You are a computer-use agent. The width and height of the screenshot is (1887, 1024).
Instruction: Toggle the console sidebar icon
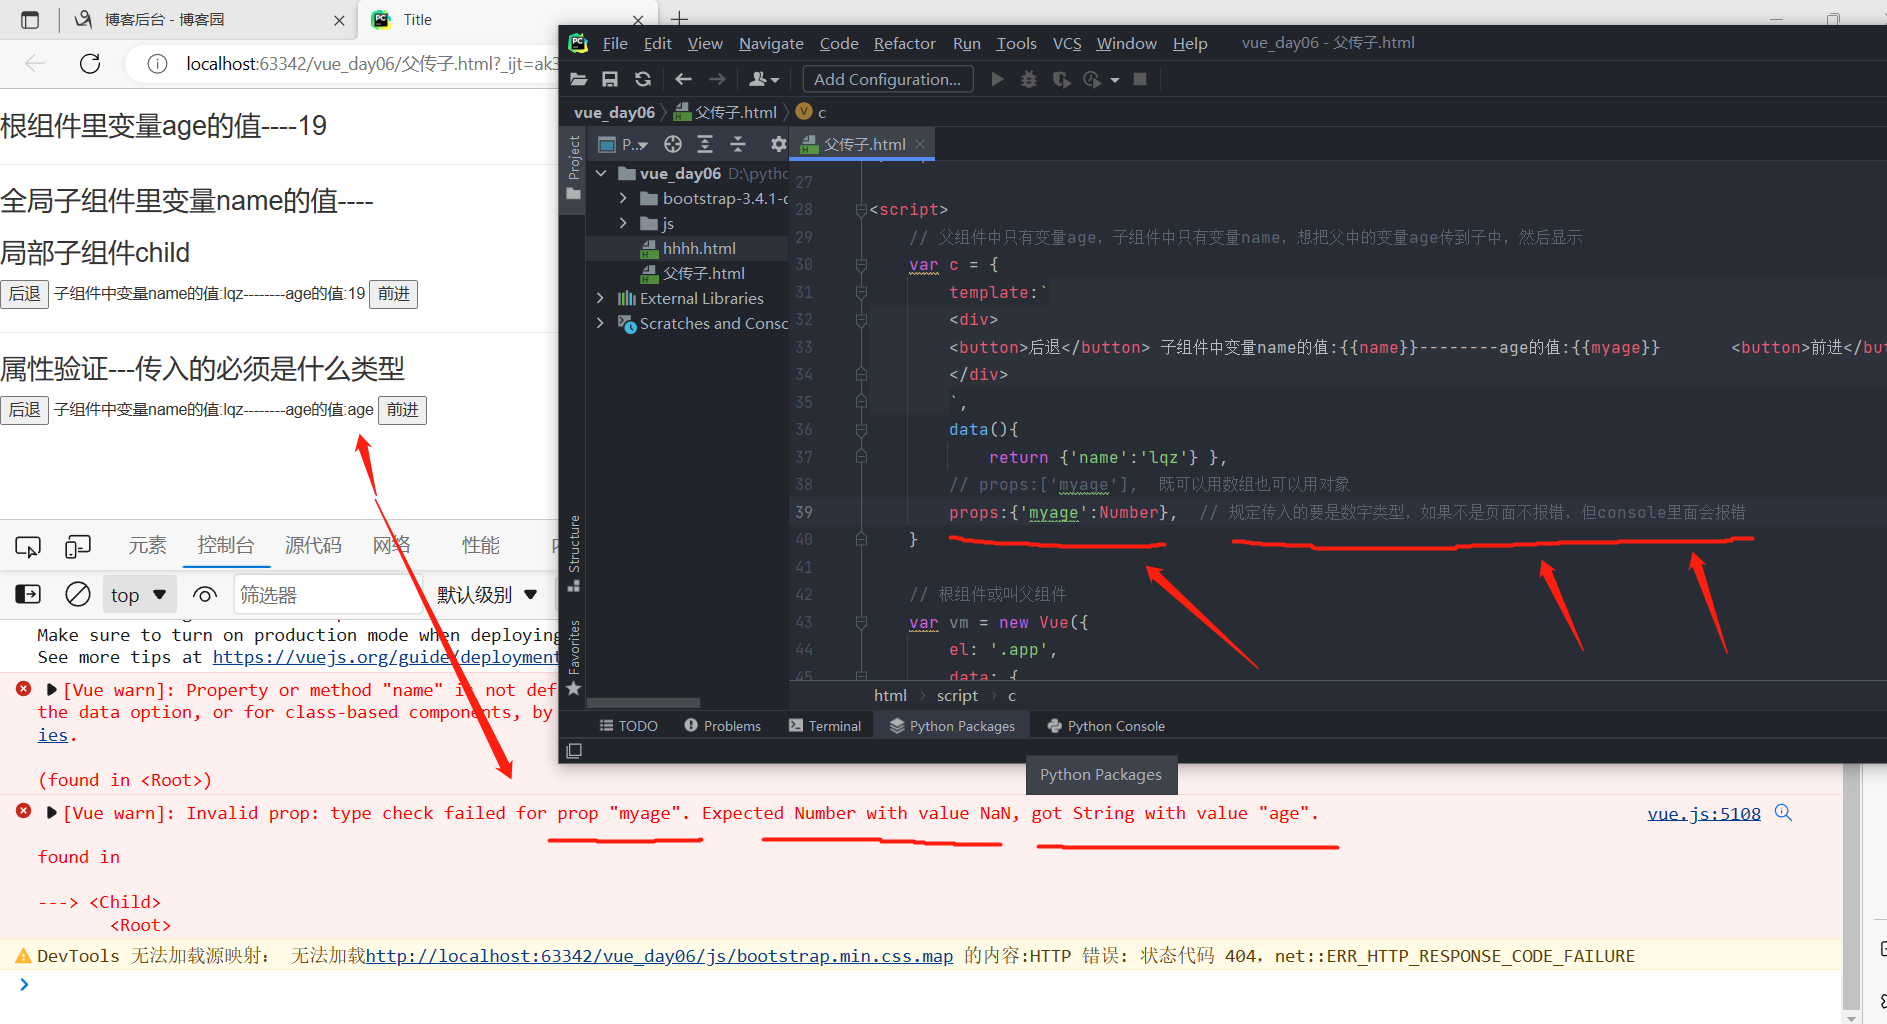coord(28,595)
